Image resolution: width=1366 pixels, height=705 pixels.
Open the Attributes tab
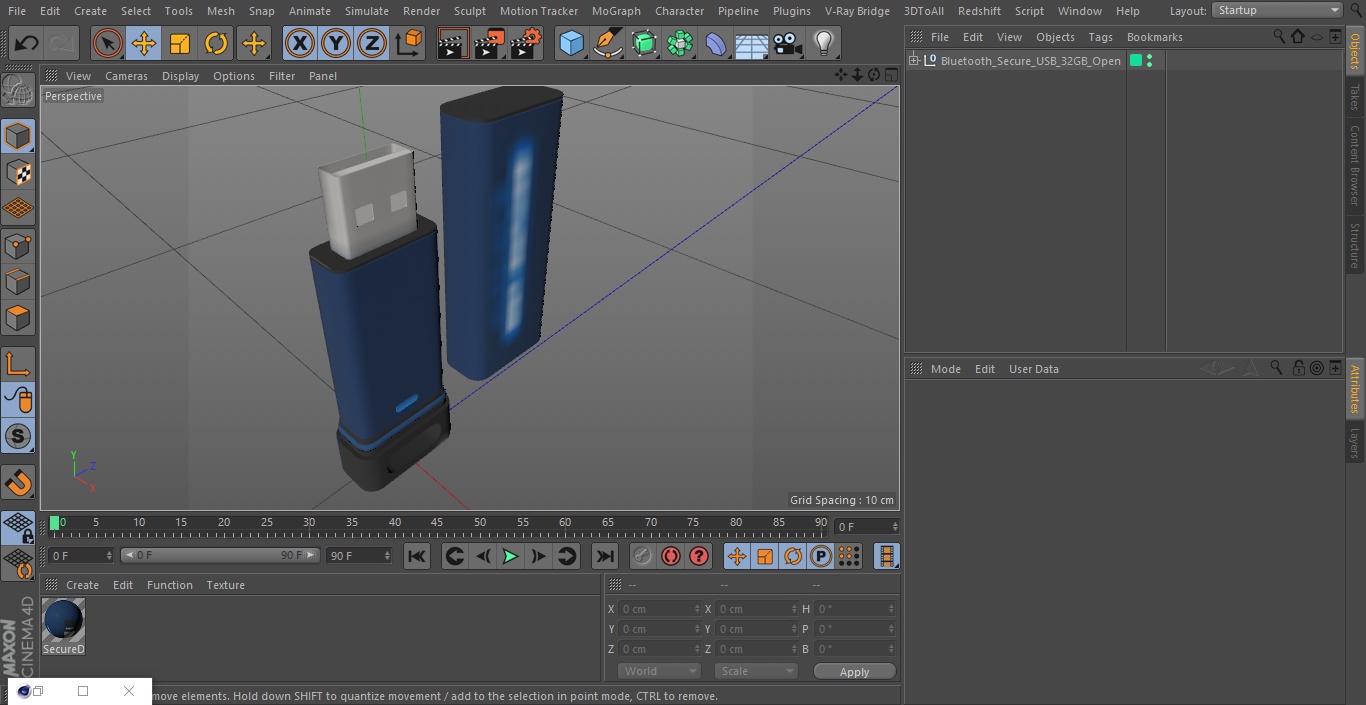tap(1355, 389)
